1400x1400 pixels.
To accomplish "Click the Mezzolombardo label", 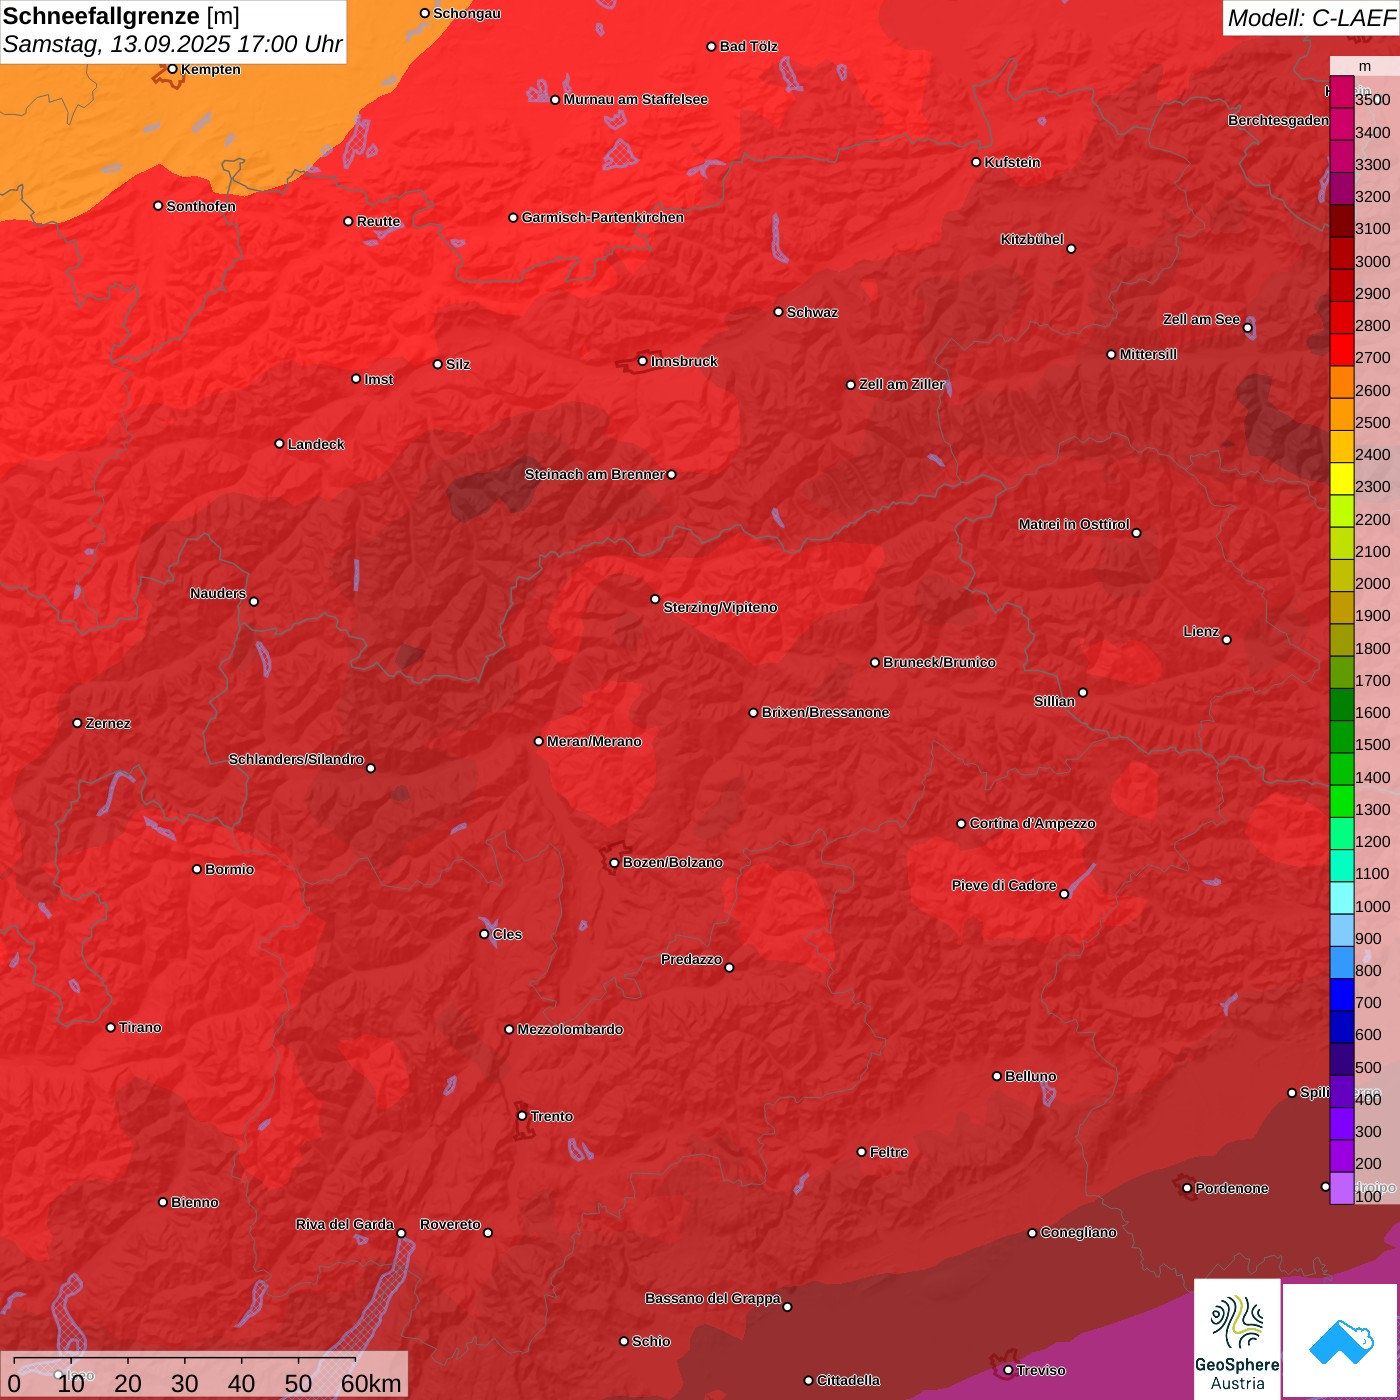I will [570, 1029].
